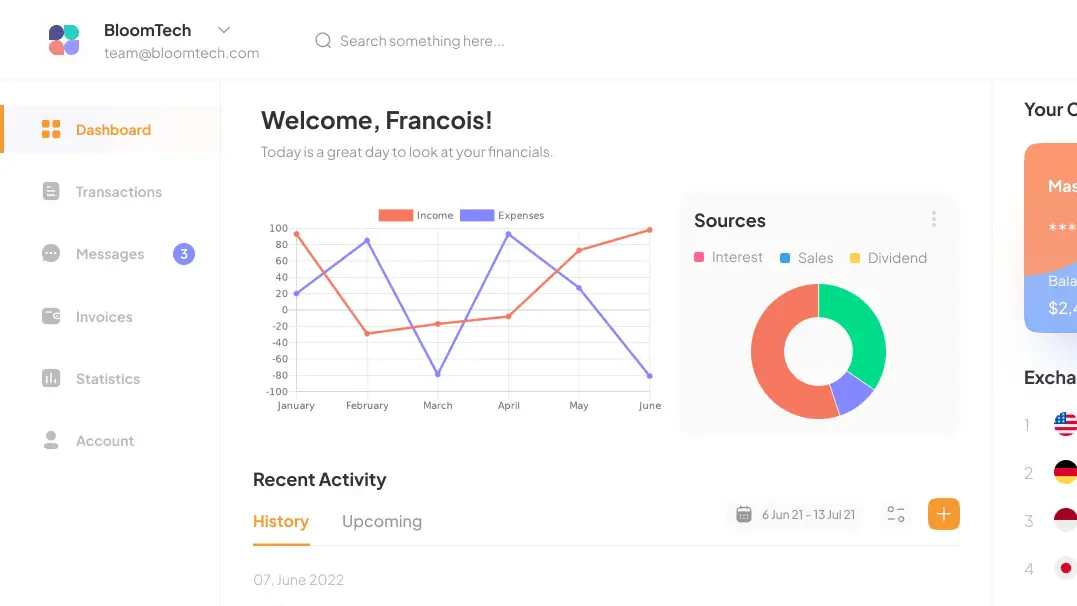Toggle the Sales source in the donut legend
The image size is (1077, 606).
point(806,257)
